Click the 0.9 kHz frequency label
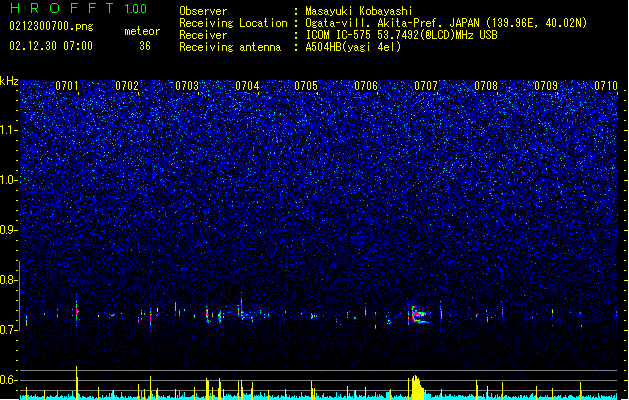 click(8, 230)
